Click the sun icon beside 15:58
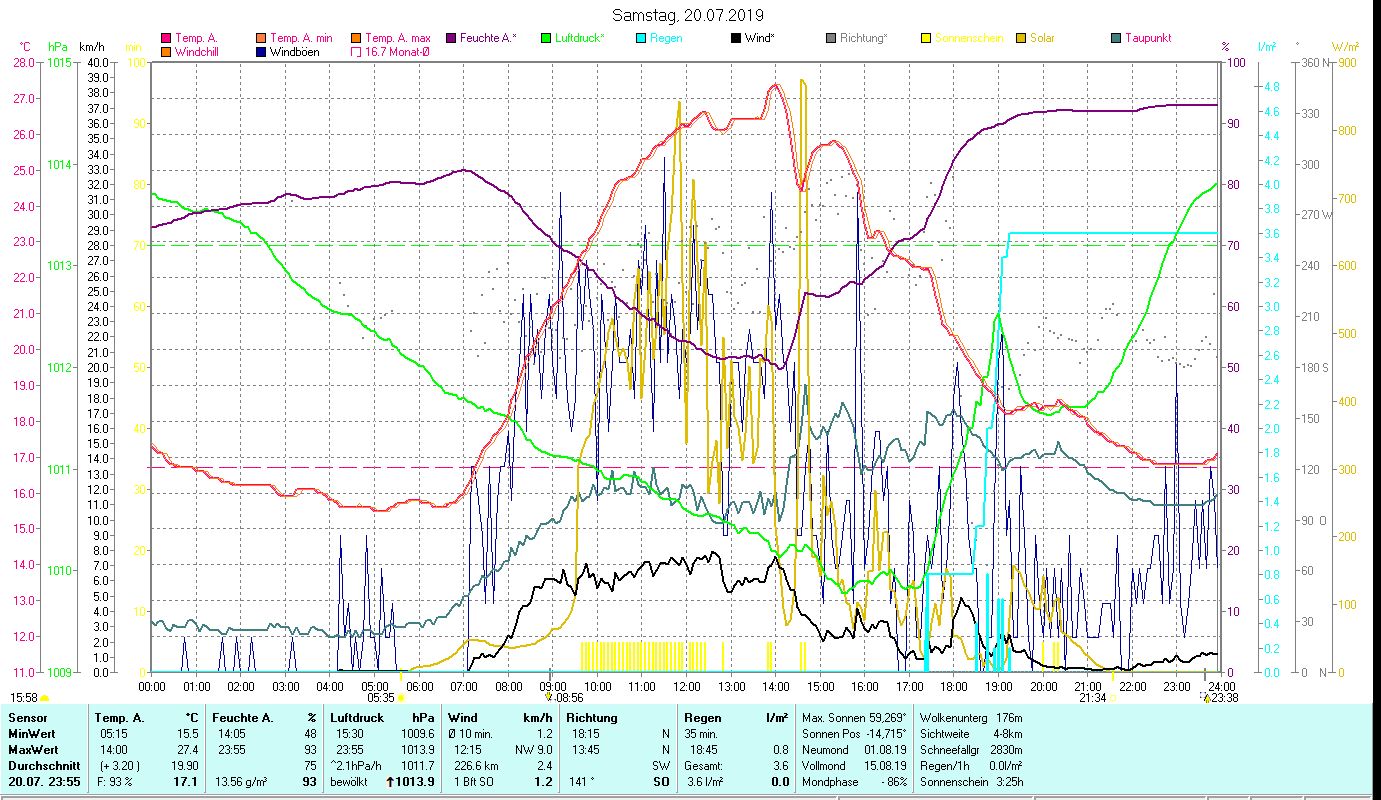This screenshot has height=800, width=1381. click(45, 698)
